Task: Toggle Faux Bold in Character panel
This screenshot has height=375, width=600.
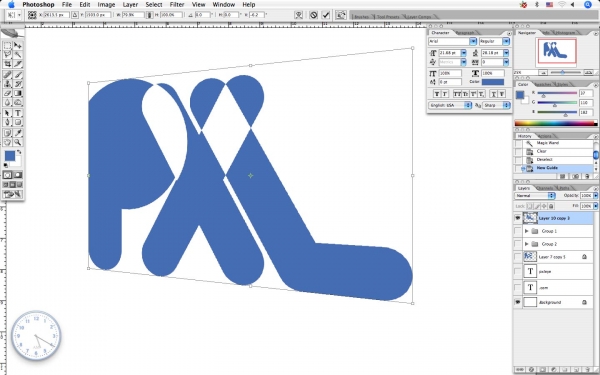Action: pos(437,94)
